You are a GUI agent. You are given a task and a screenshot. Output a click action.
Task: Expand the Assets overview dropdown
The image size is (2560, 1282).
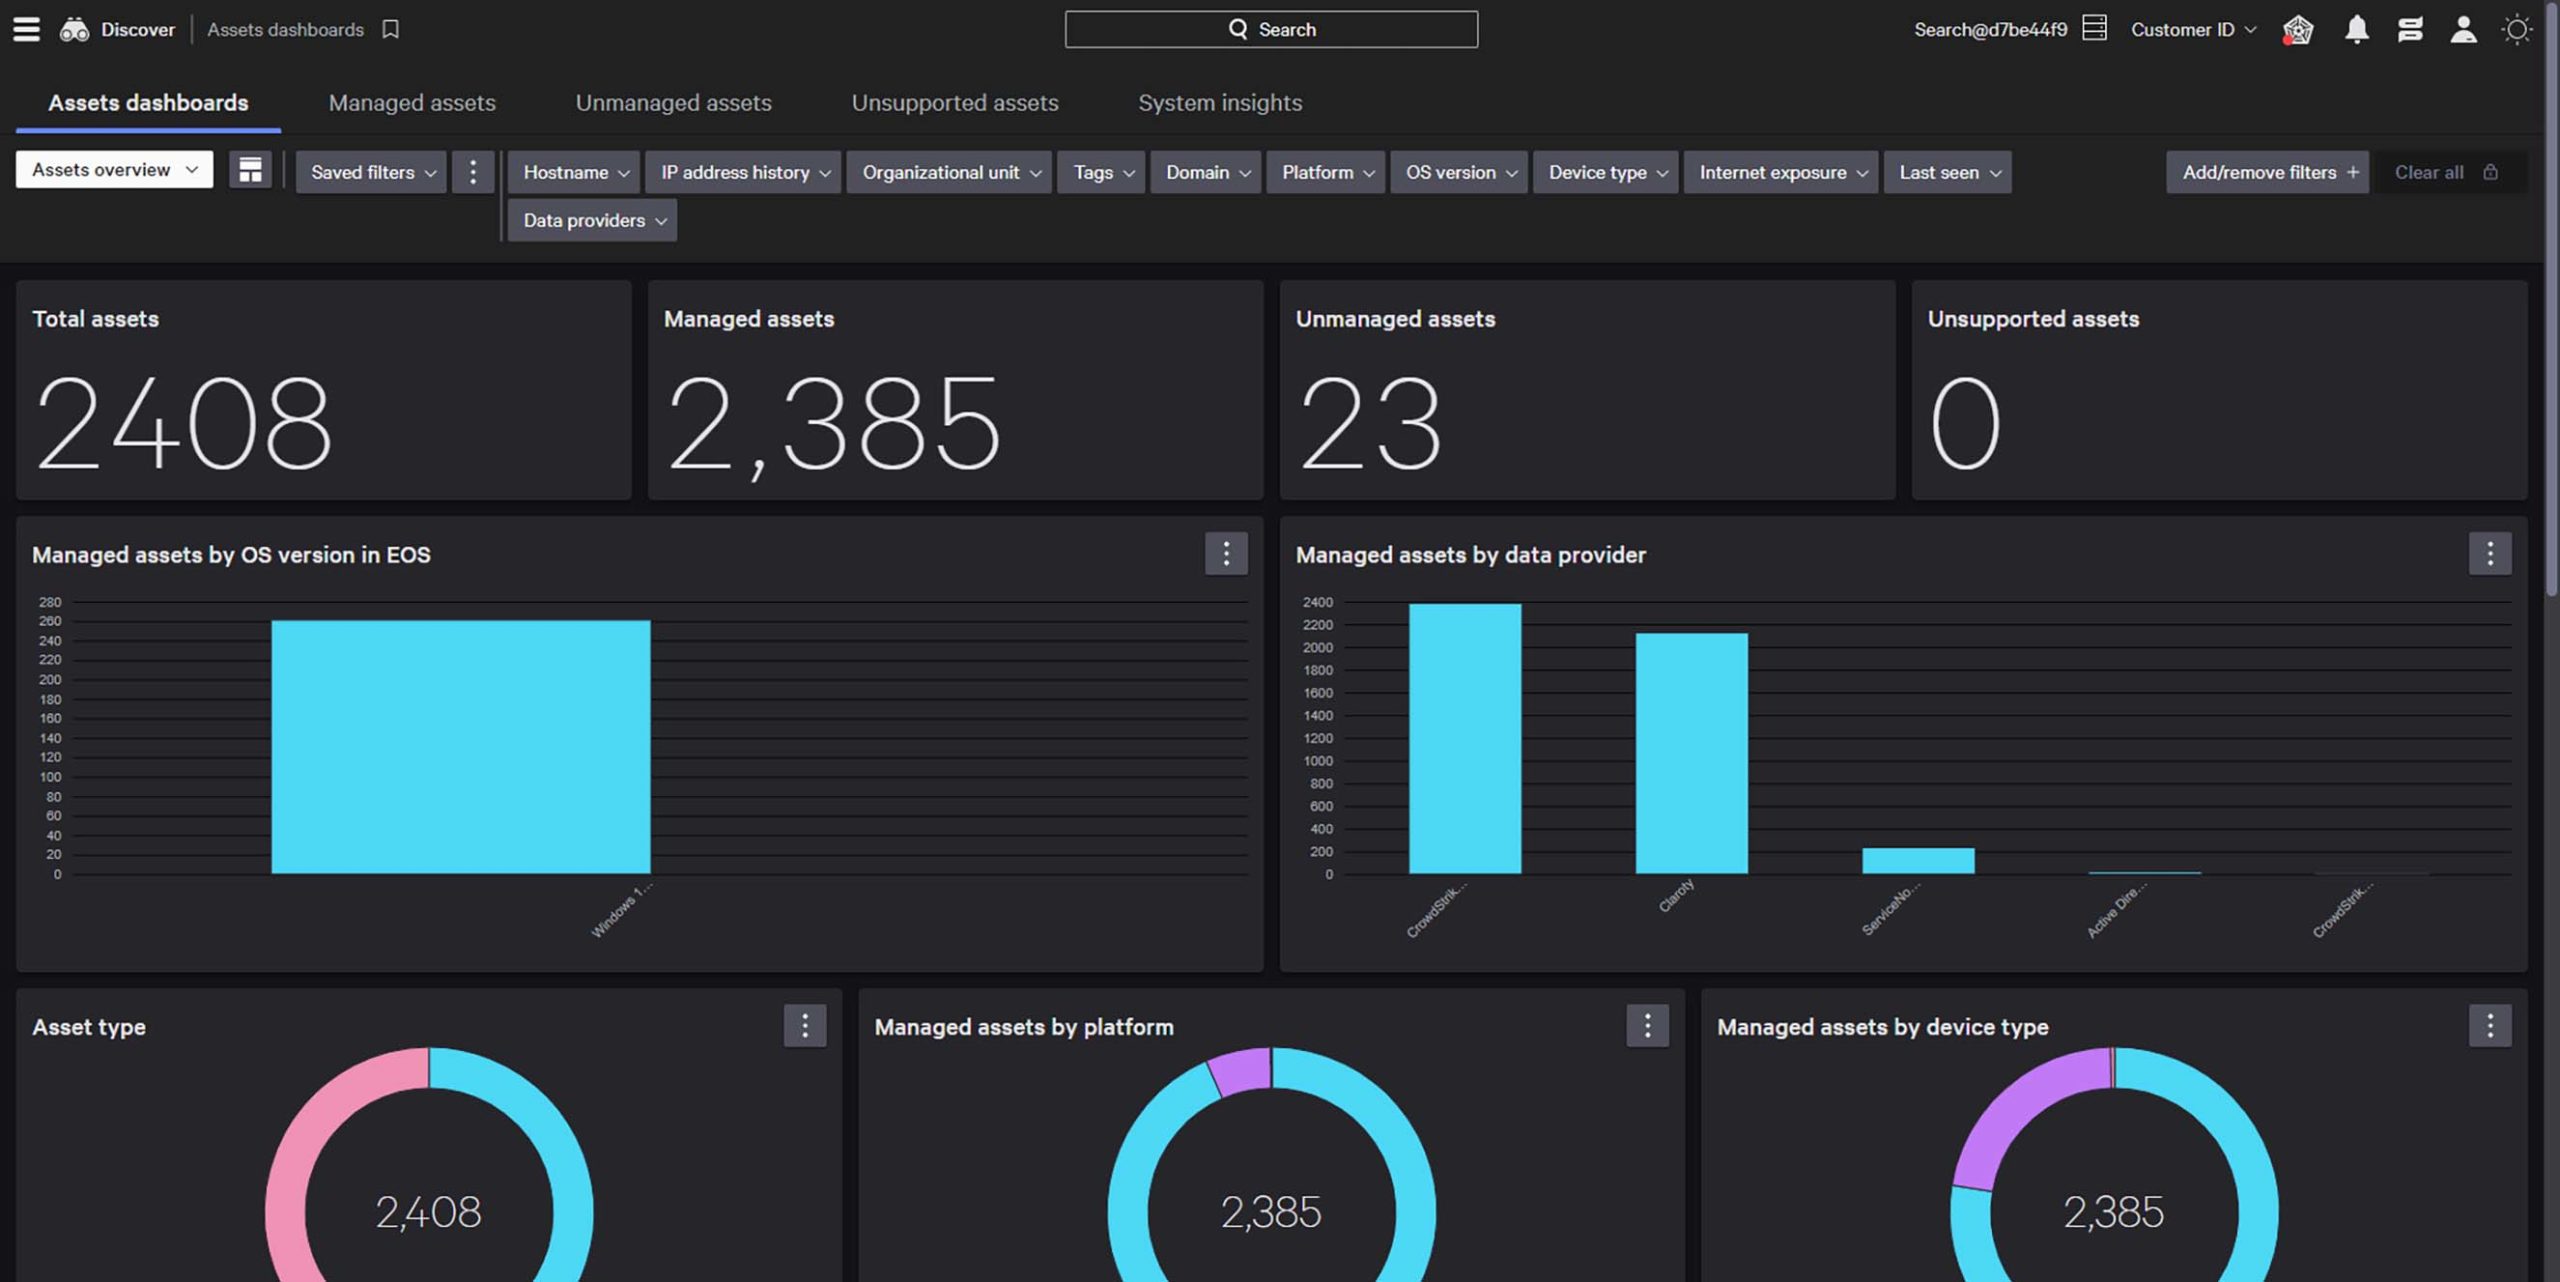[x=114, y=170]
